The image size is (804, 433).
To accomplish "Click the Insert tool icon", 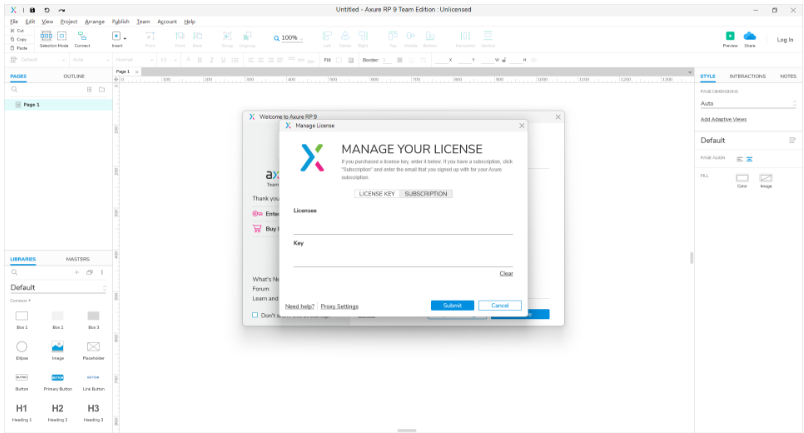I will point(116,36).
